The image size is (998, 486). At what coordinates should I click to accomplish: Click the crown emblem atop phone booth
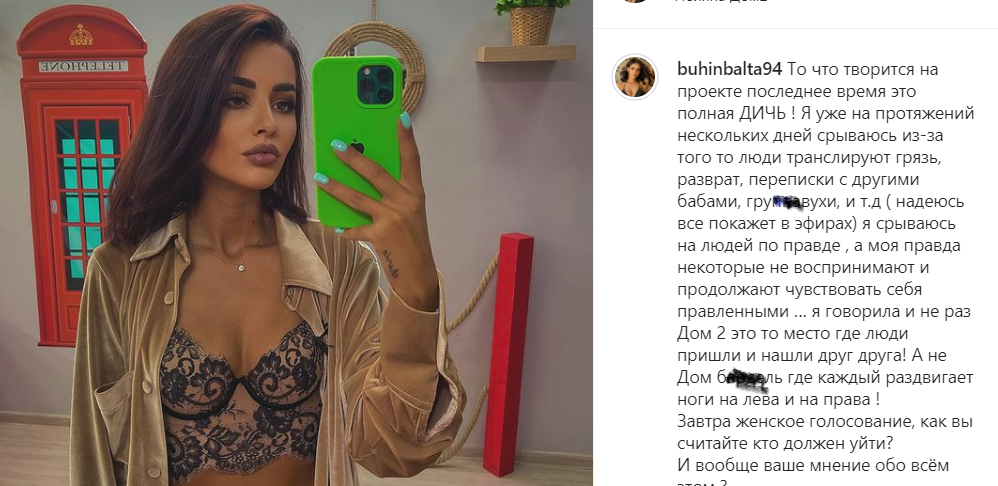click(x=81, y=34)
